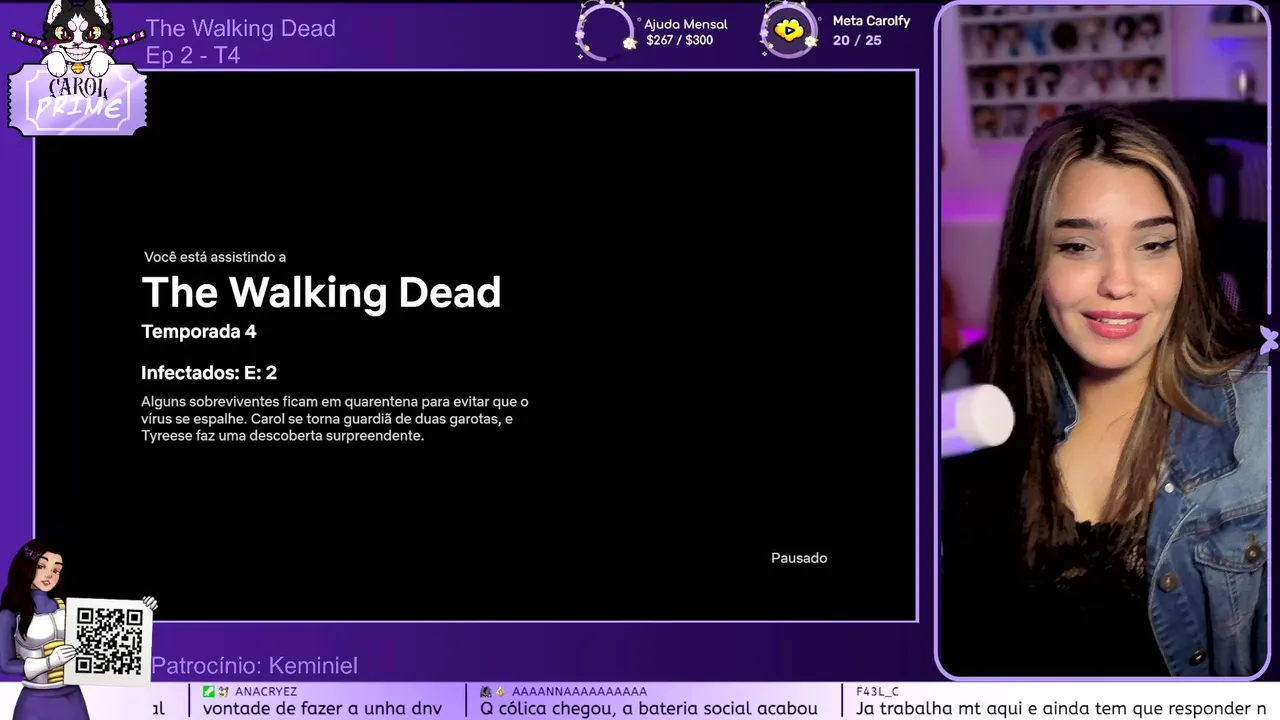
Task: Click message 'vontade de fazer a unha dnv'
Action: (322, 708)
